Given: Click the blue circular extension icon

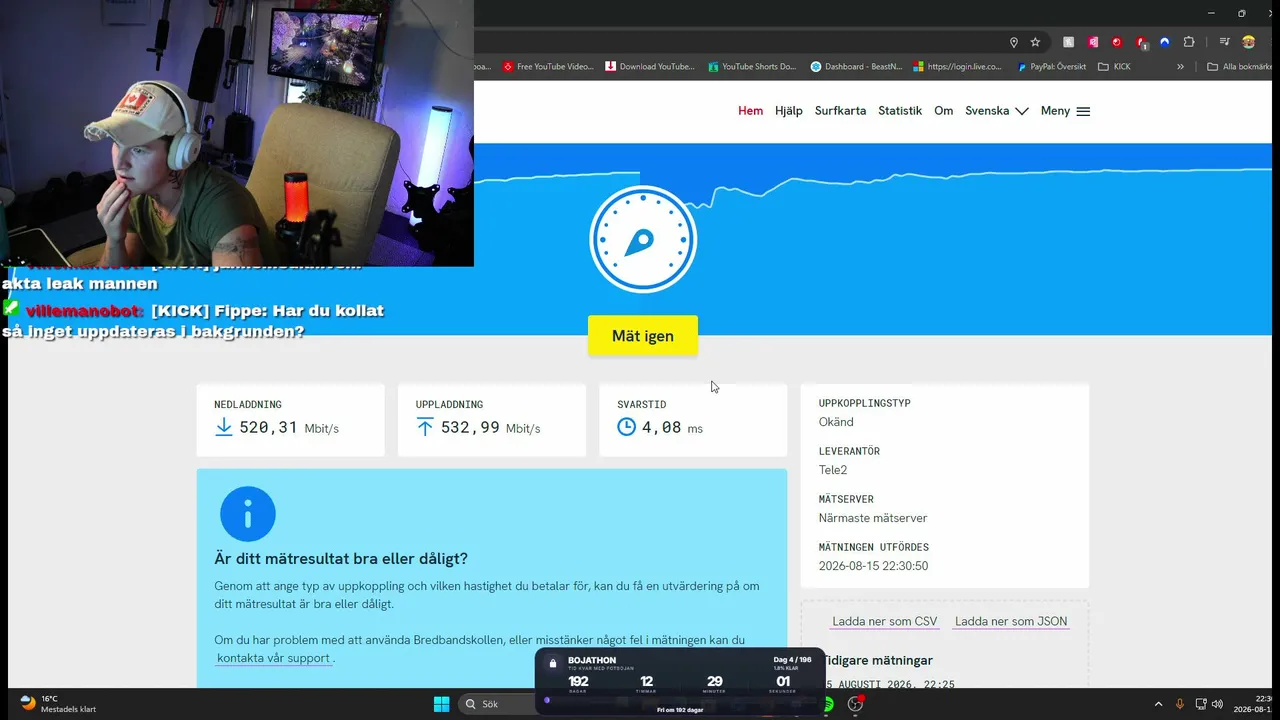Looking at the screenshot, I should pos(1165,42).
